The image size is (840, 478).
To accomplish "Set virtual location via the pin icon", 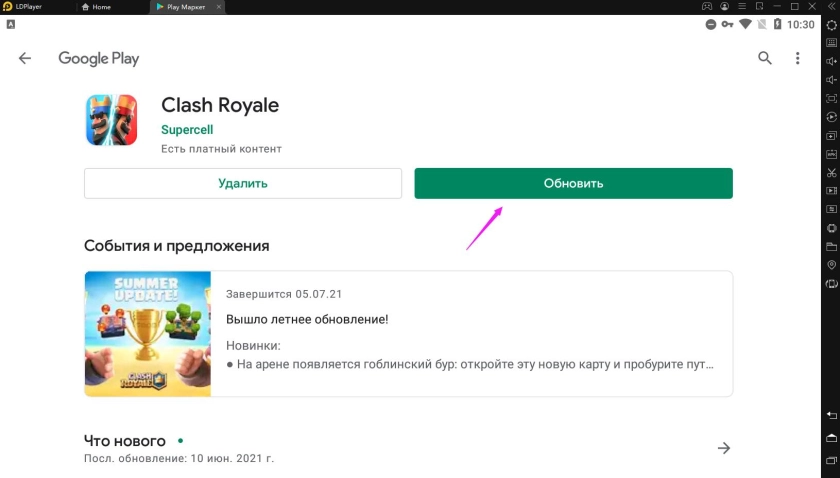I will point(831,265).
